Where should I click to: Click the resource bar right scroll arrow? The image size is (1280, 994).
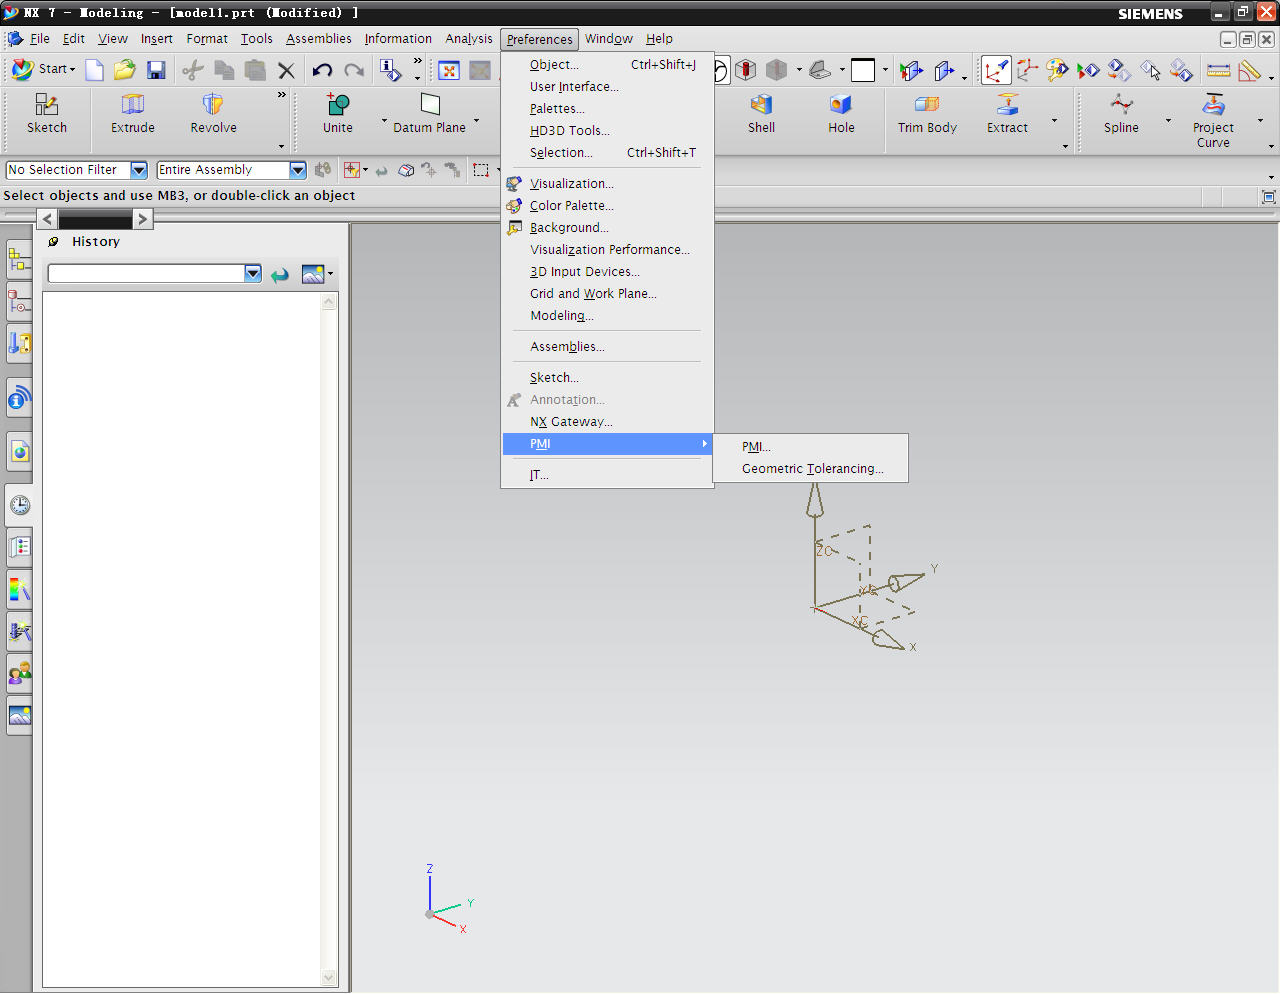point(142,219)
